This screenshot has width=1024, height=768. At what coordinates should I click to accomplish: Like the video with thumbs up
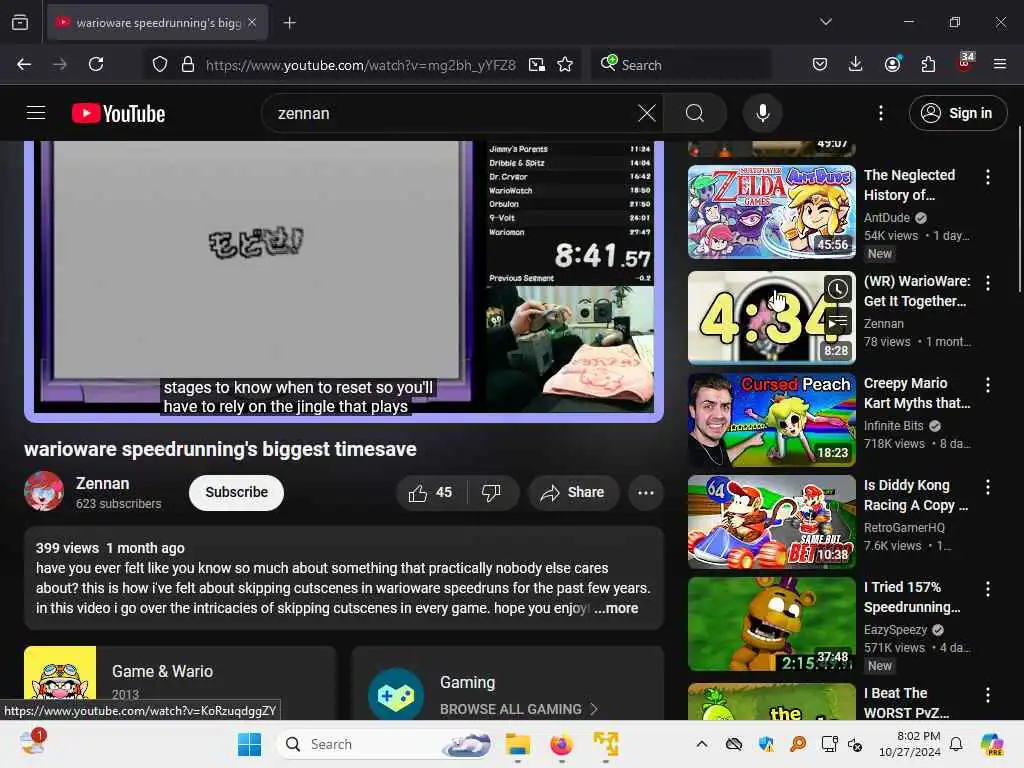430,492
